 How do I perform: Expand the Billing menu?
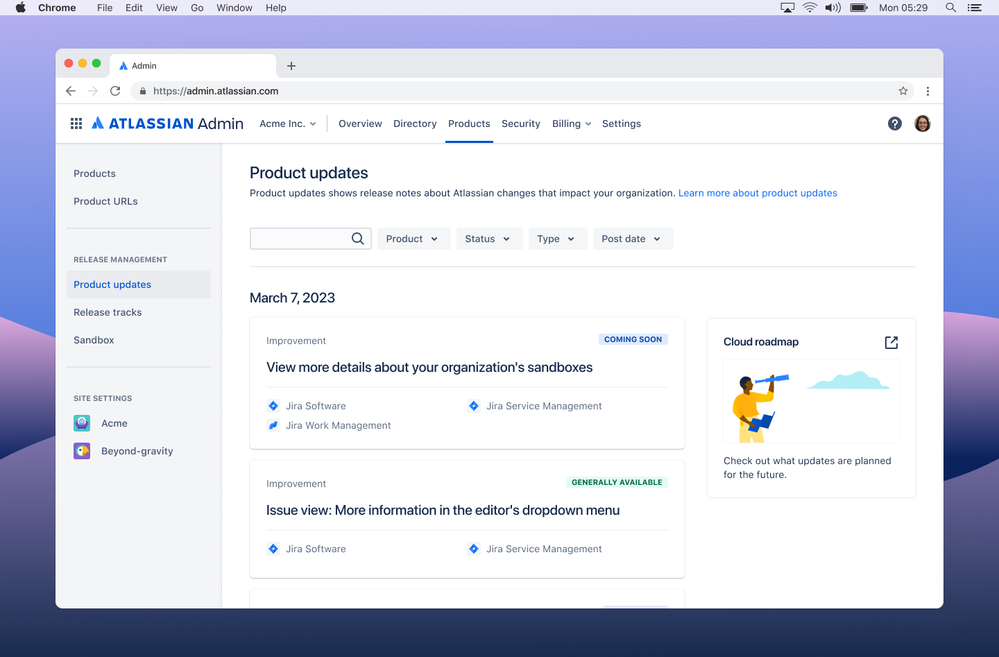(x=571, y=124)
